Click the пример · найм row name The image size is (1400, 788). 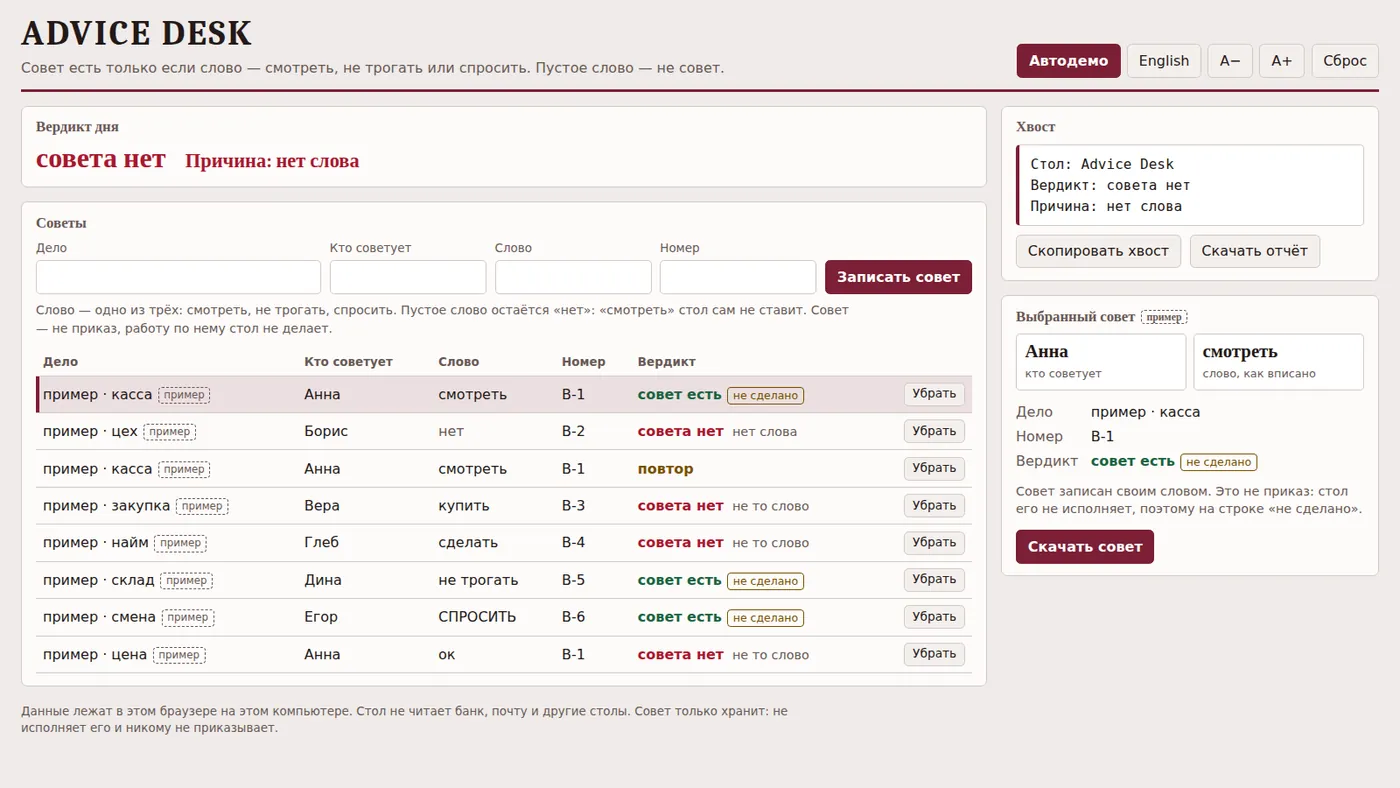(x=96, y=543)
